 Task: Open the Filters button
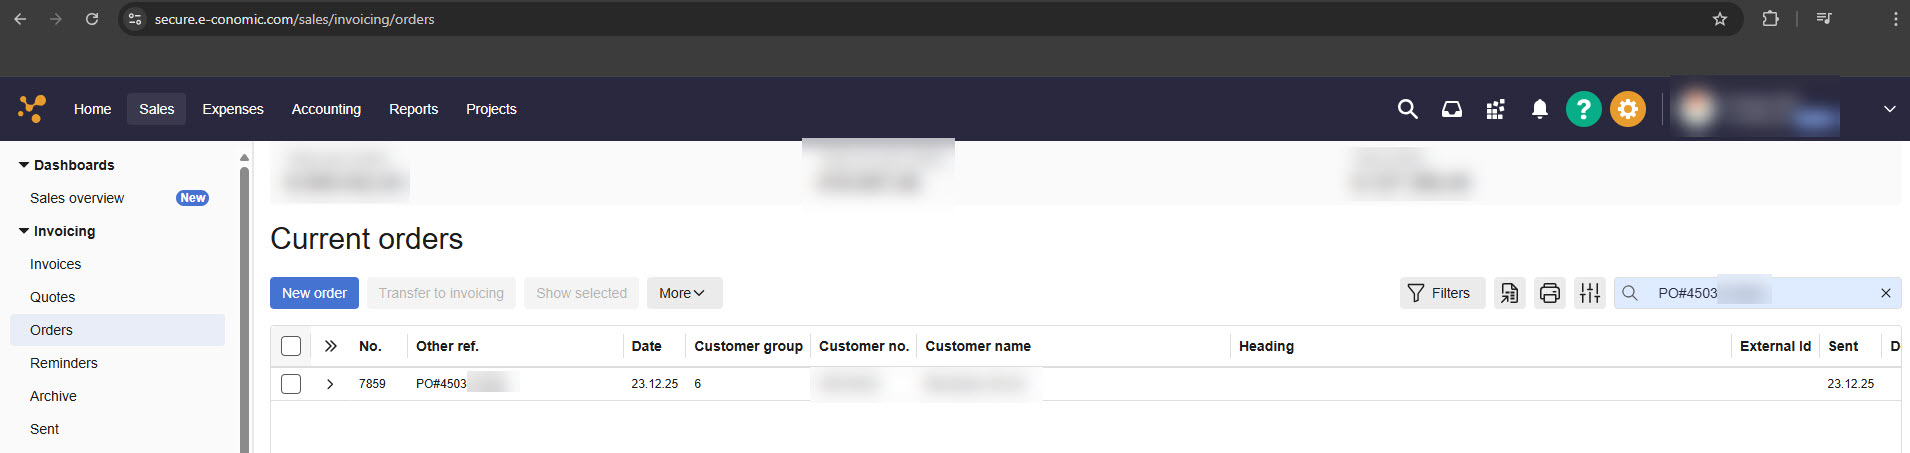pos(1441,293)
